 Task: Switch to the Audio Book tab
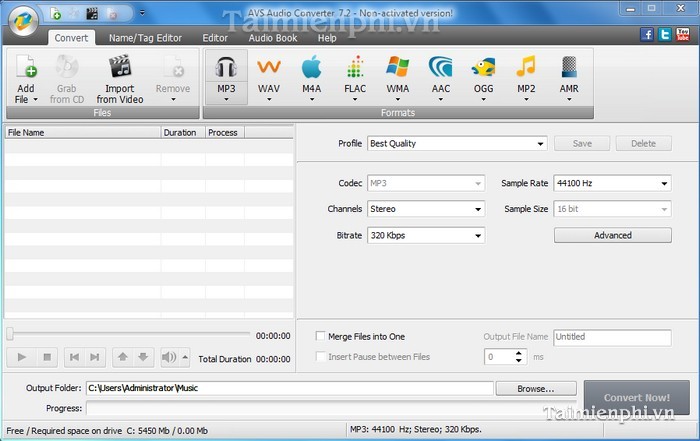pos(273,38)
